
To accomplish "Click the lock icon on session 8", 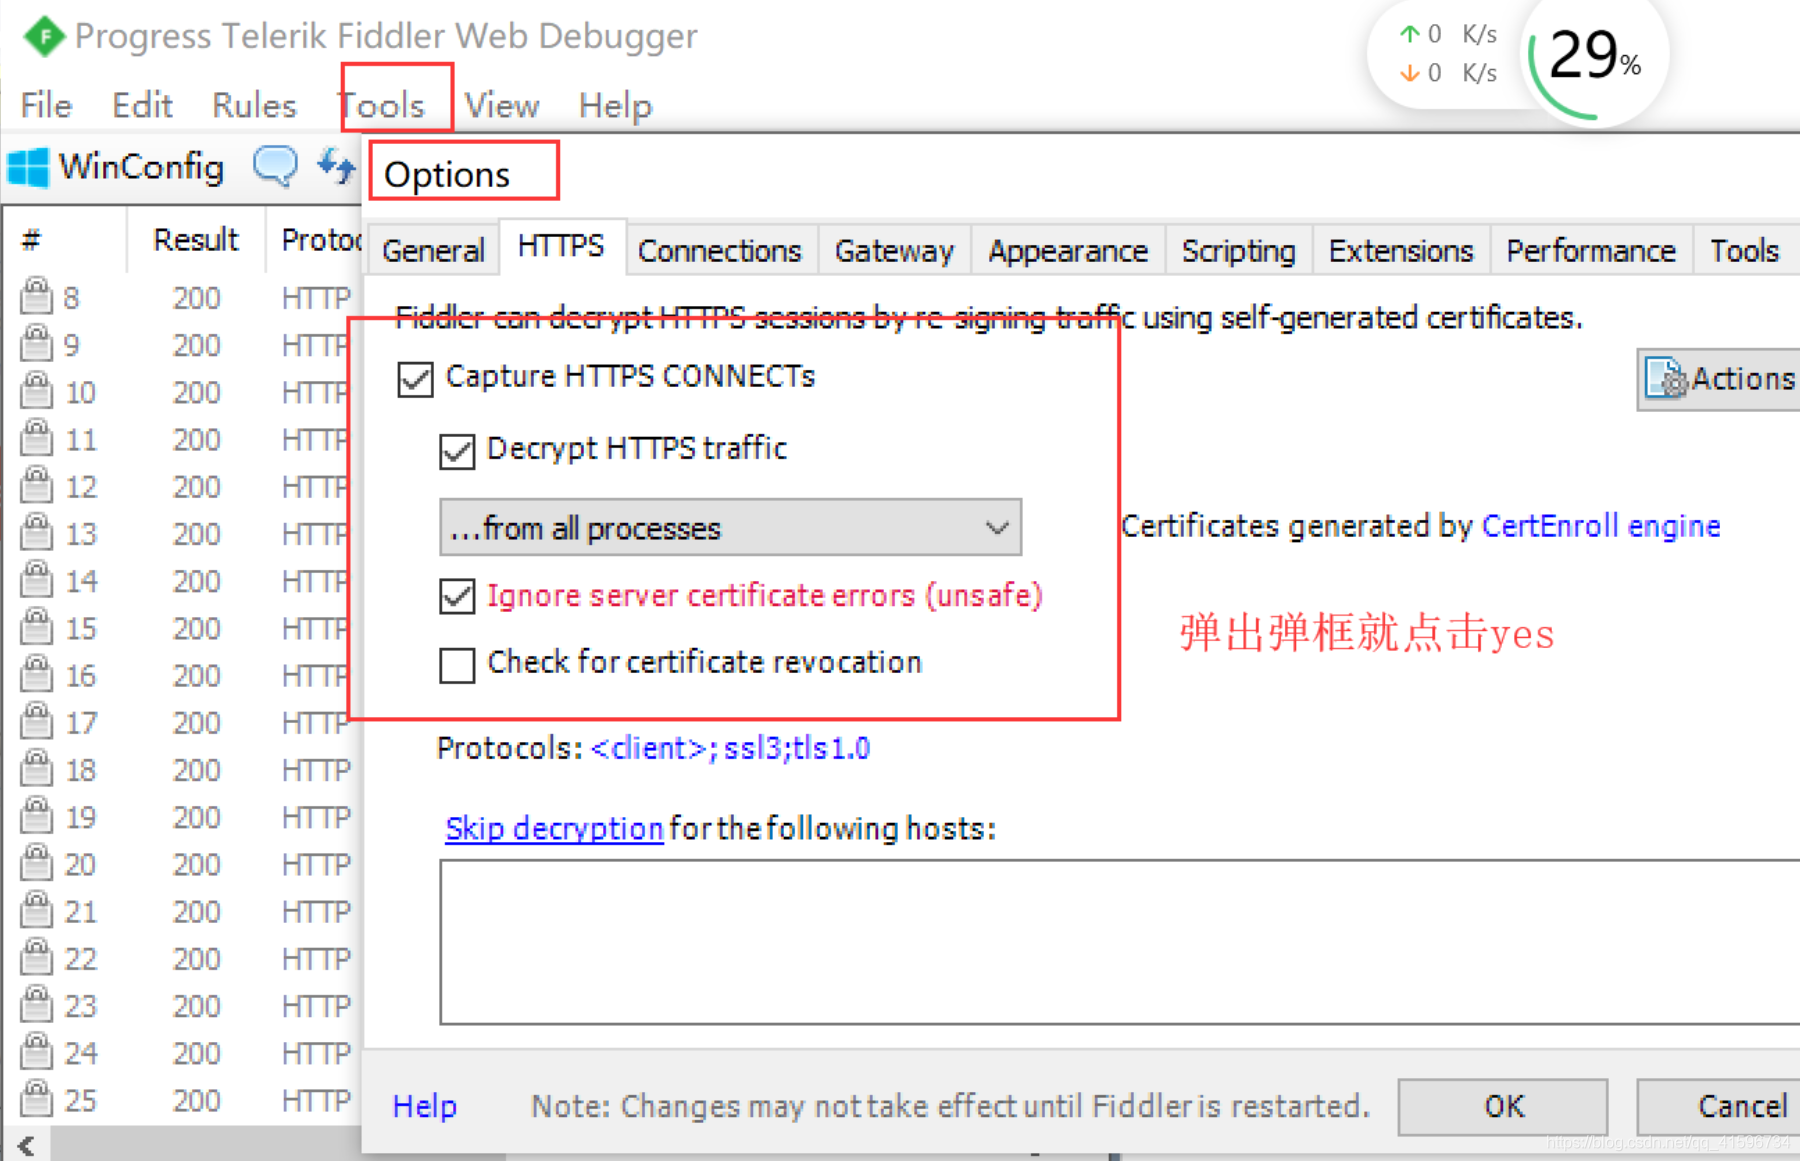I will 37,296.
